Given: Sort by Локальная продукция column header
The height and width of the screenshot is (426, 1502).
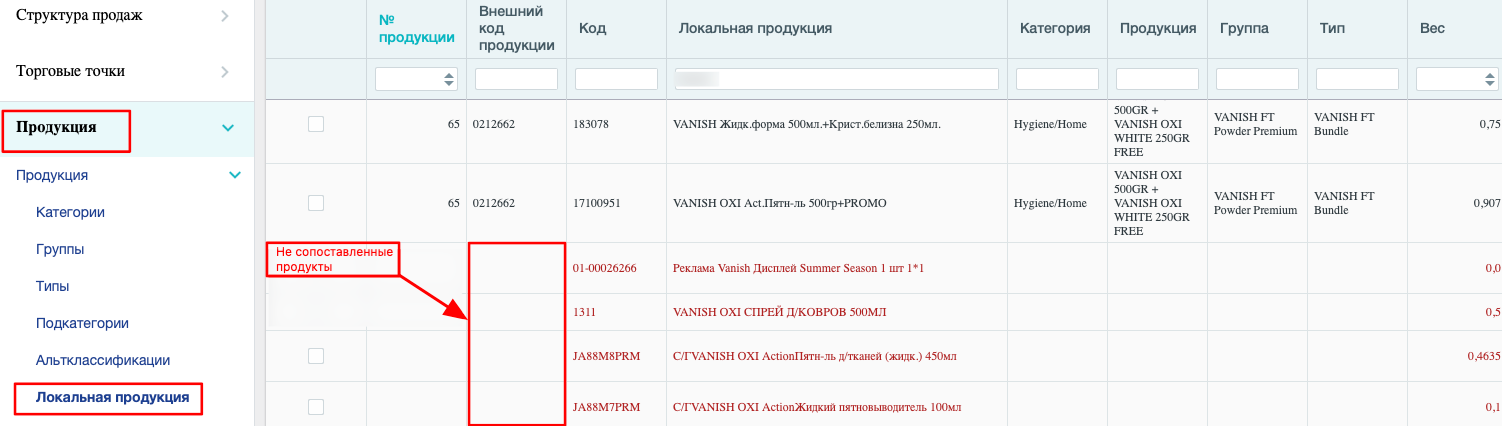Looking at the screenshot, I should (755, 28).
